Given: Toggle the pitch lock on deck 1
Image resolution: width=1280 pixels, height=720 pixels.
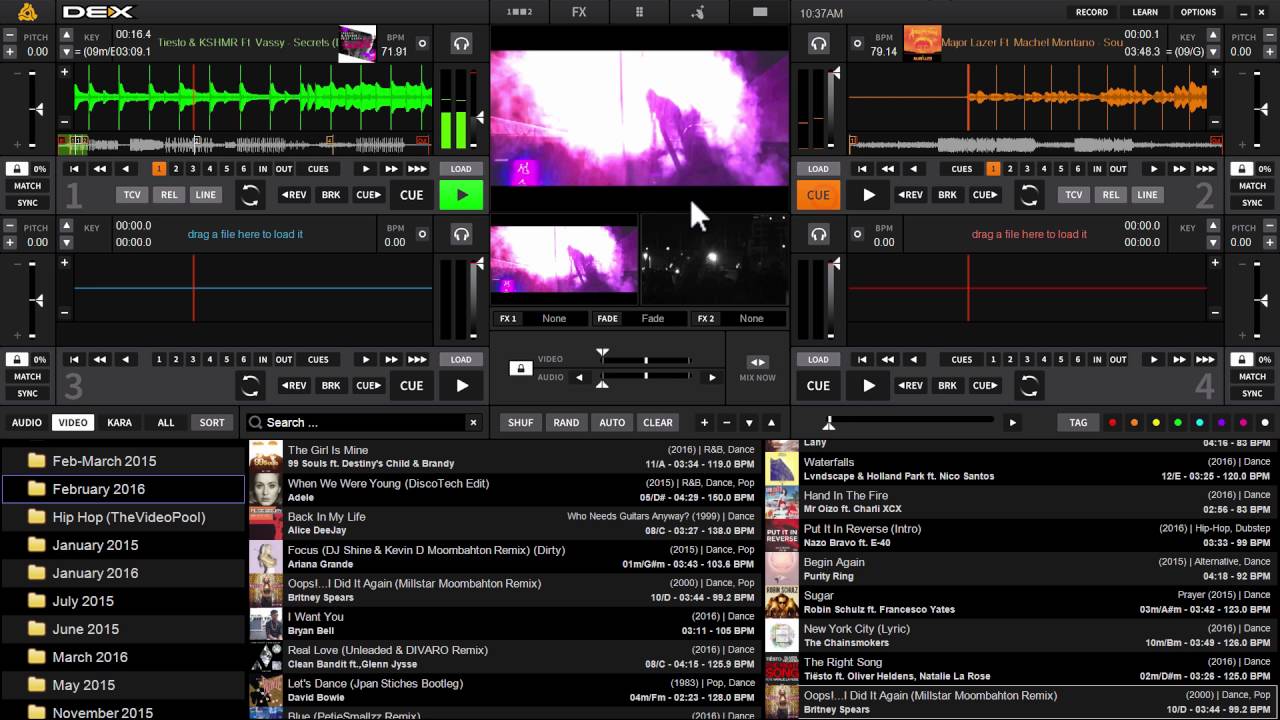Looking at the screenshot, I should pos(17,169).
